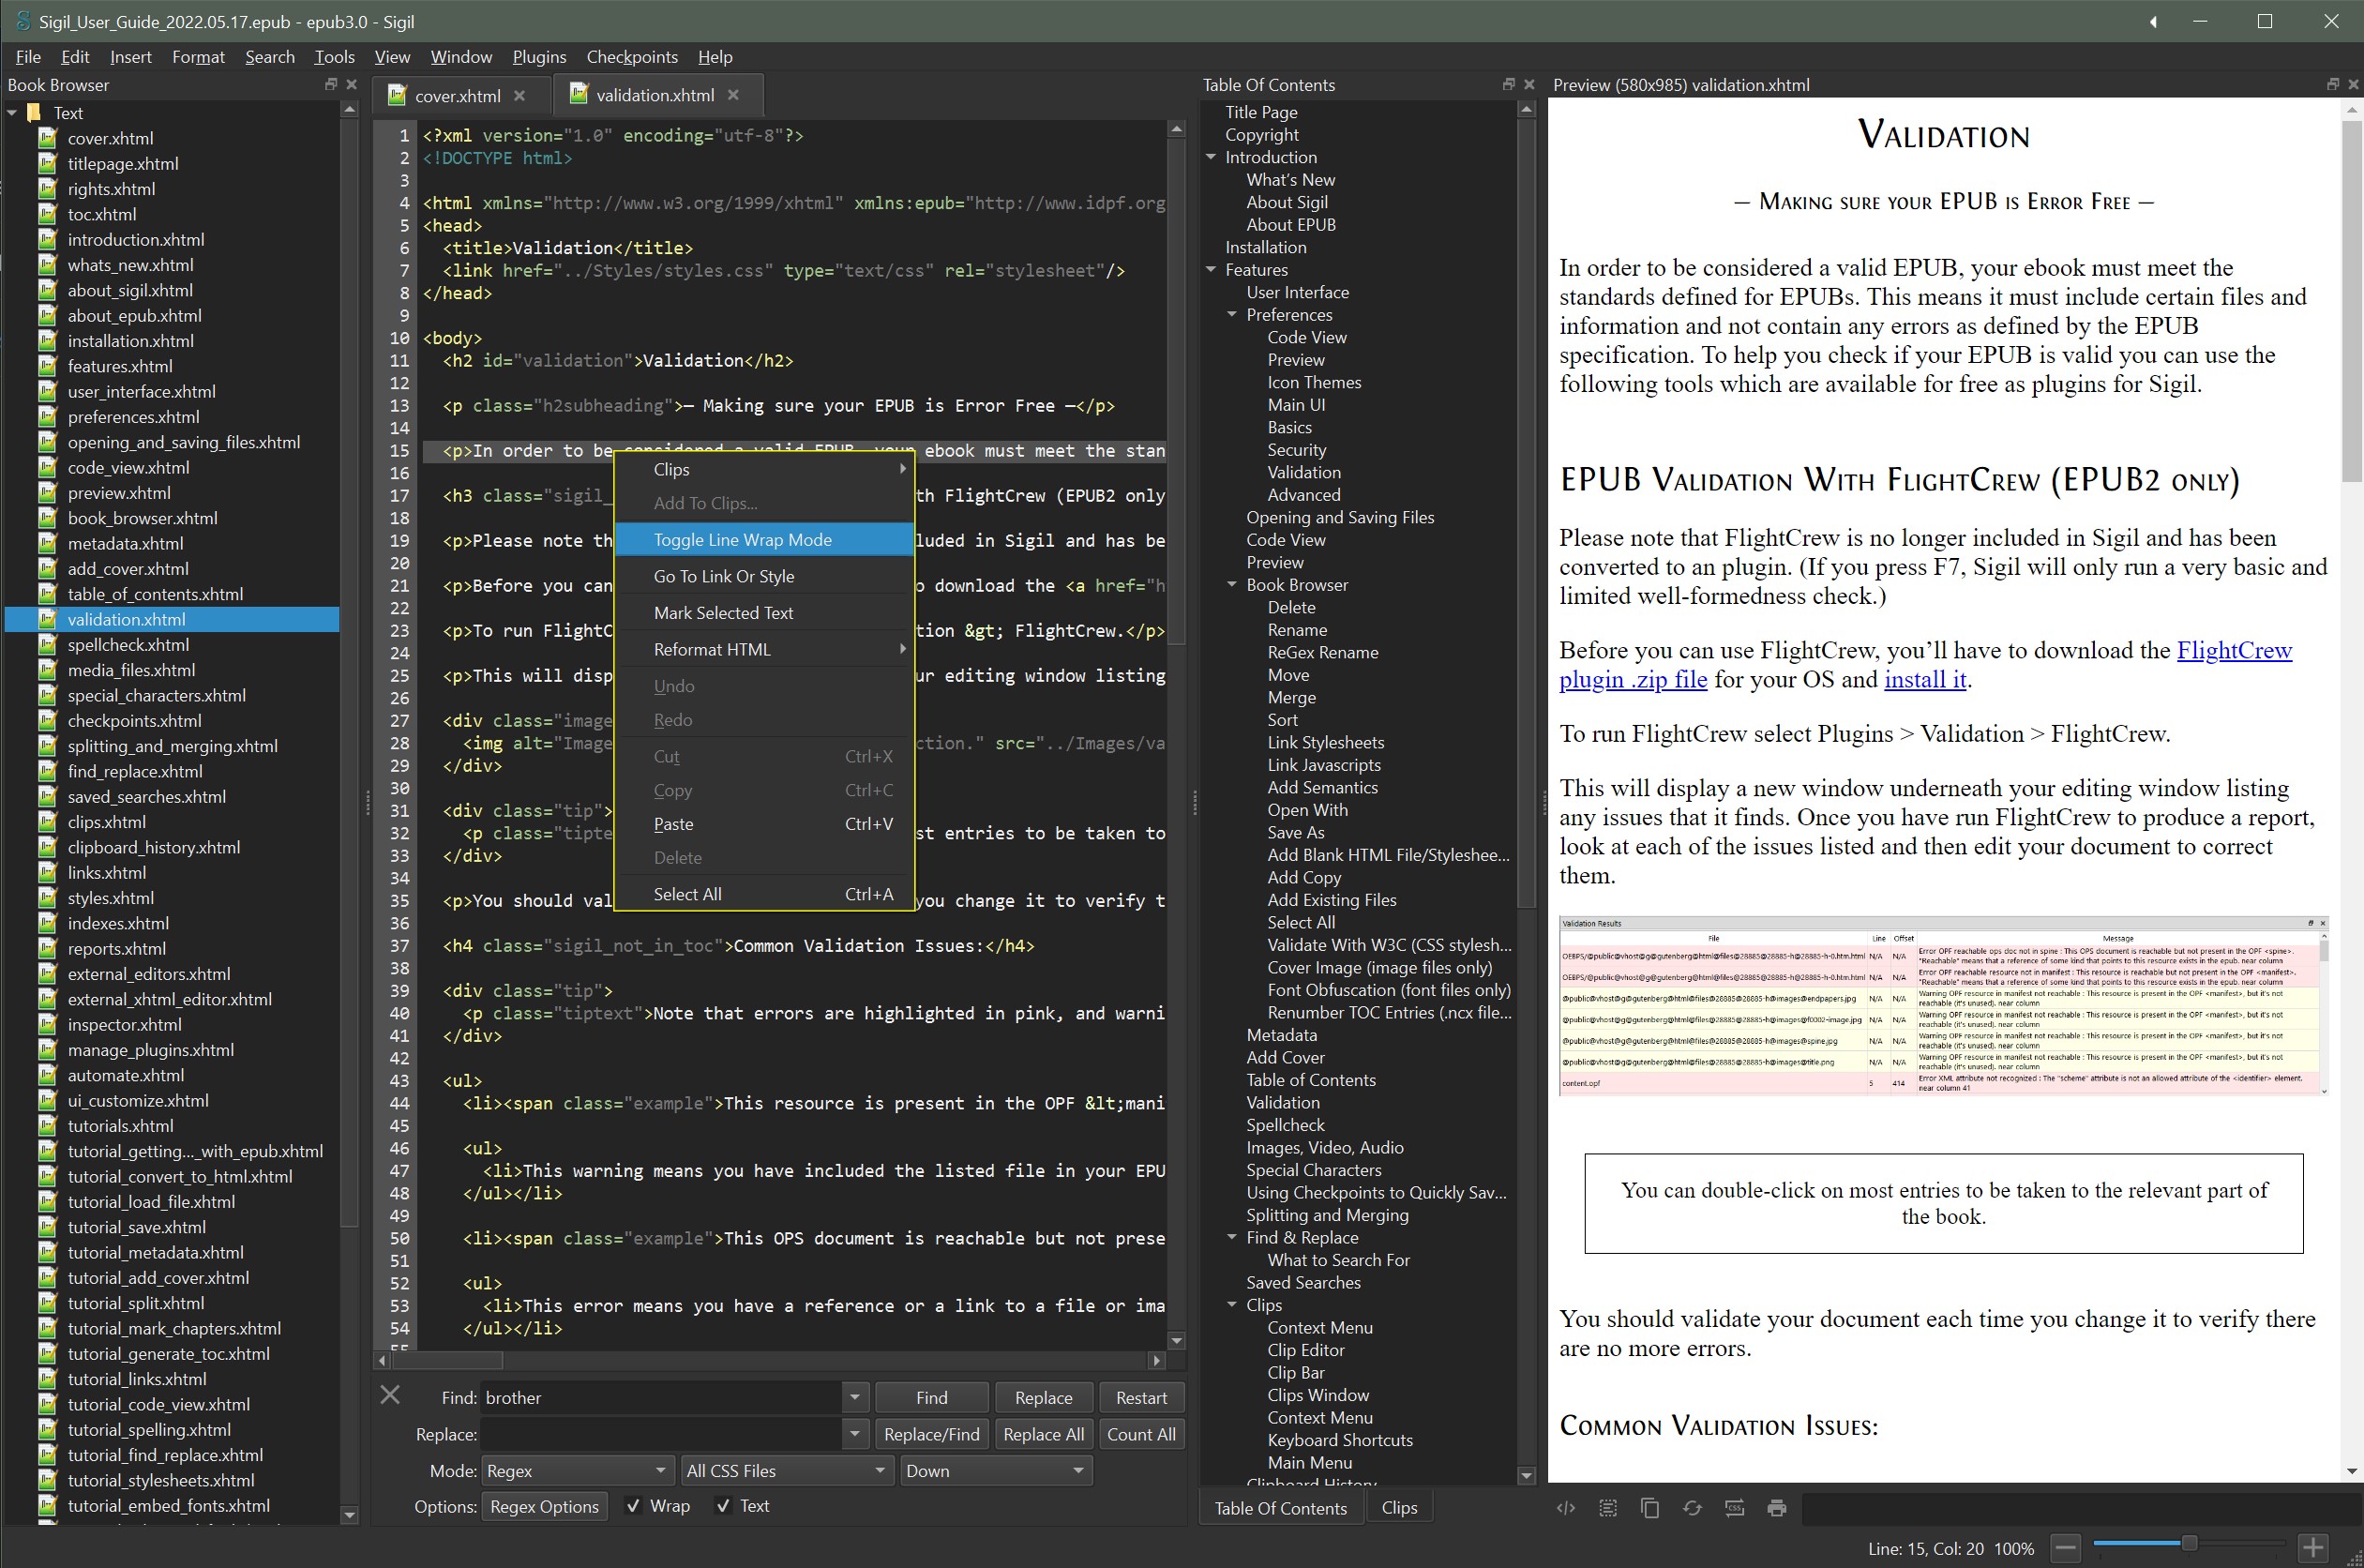Open the All CSS Files scope dropdown
The image size is (2364, 1568).
(x=785, y=1471)
